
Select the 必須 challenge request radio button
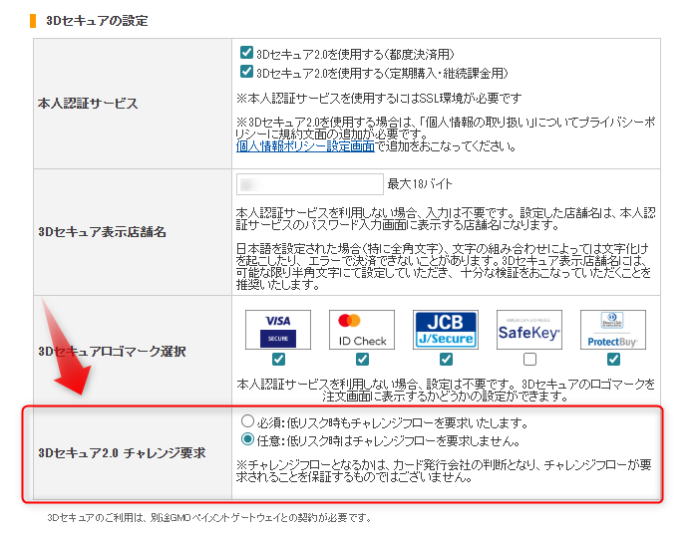tap(247, 422)
